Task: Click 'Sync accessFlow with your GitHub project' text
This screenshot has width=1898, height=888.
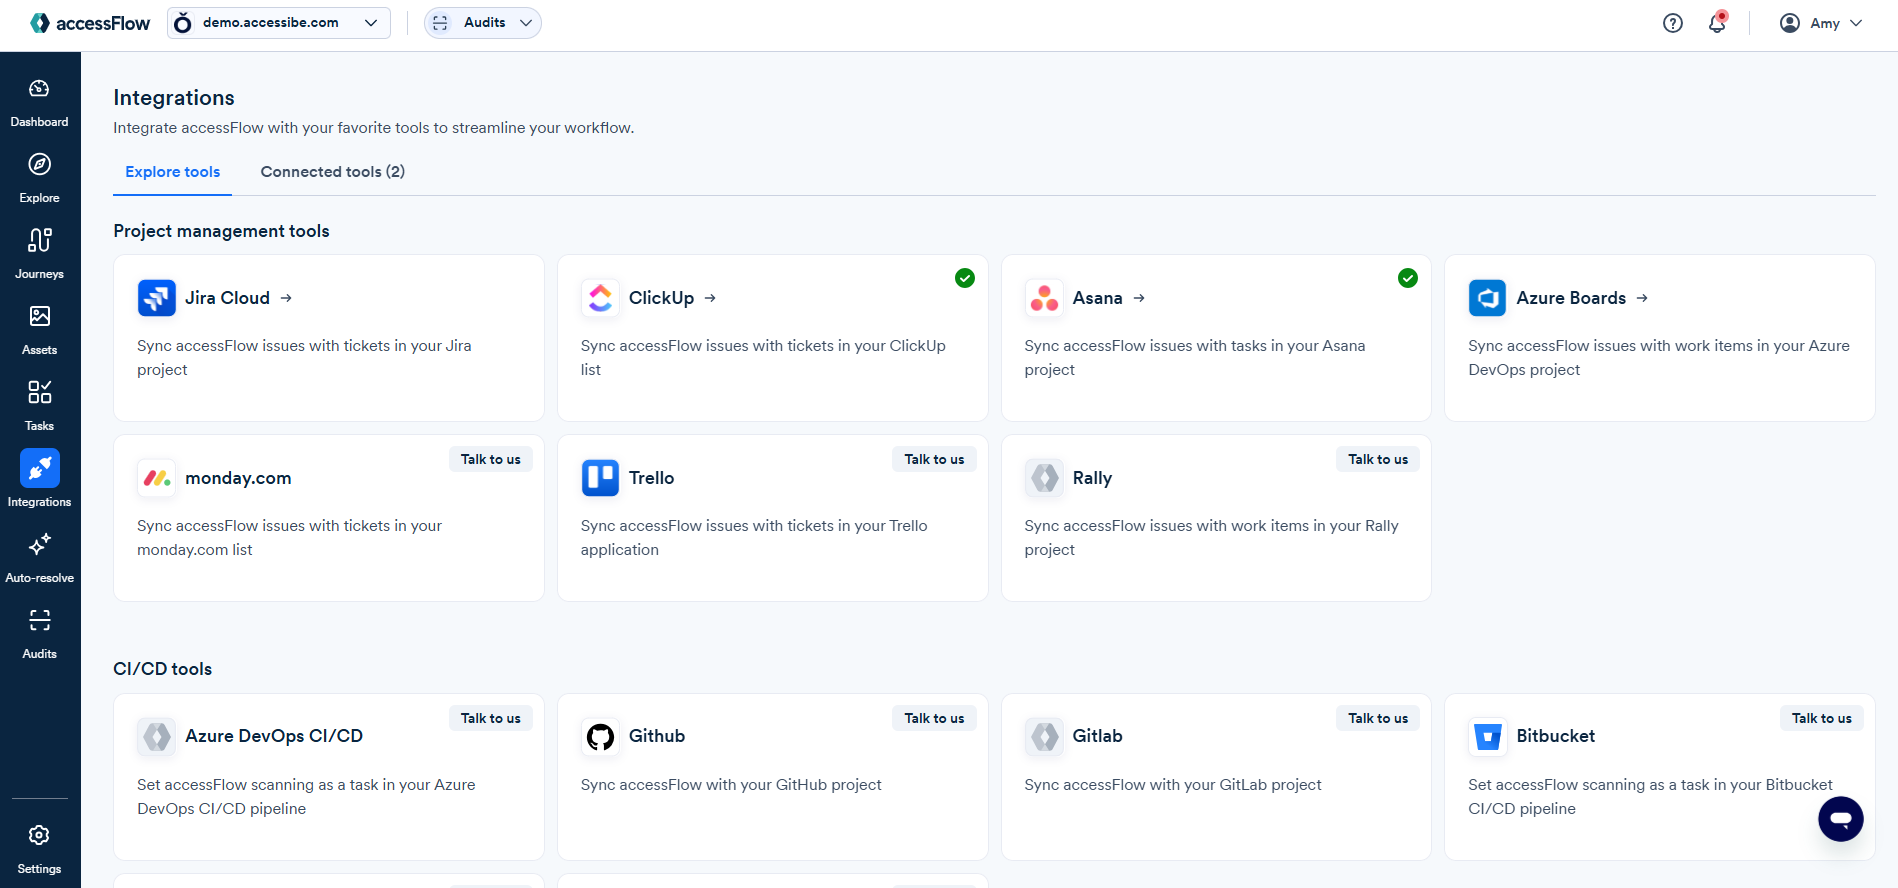Action: tap(731, 785)
